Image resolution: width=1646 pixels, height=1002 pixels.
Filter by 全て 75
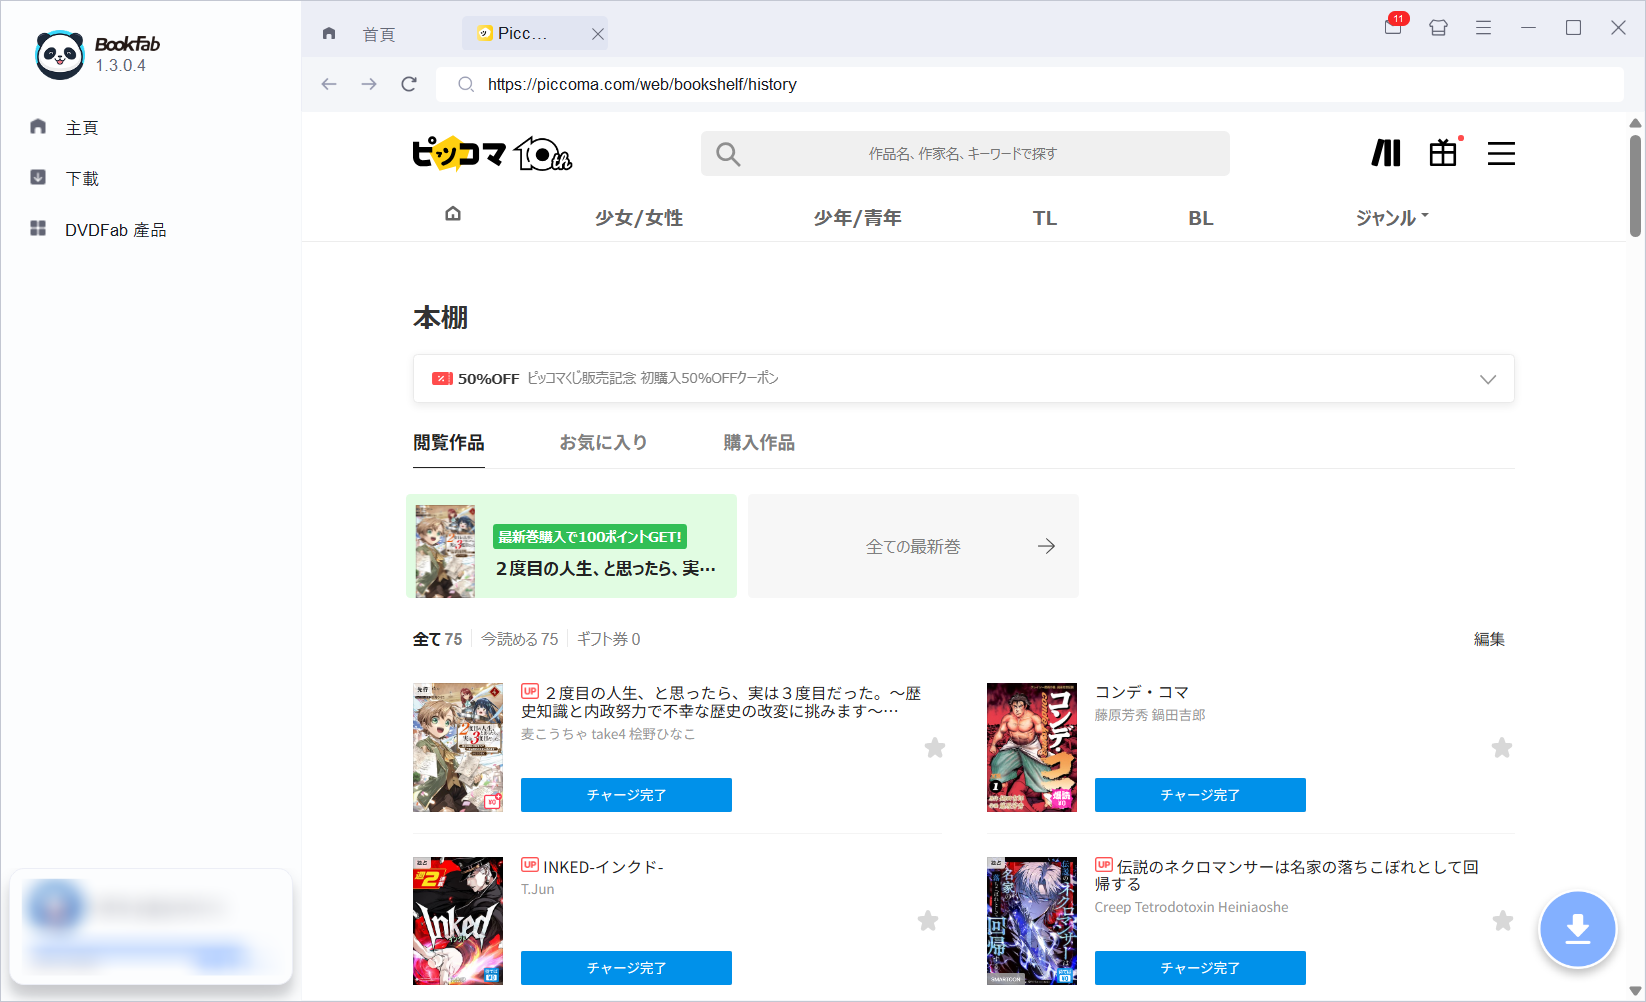click(x=438, y=639)
